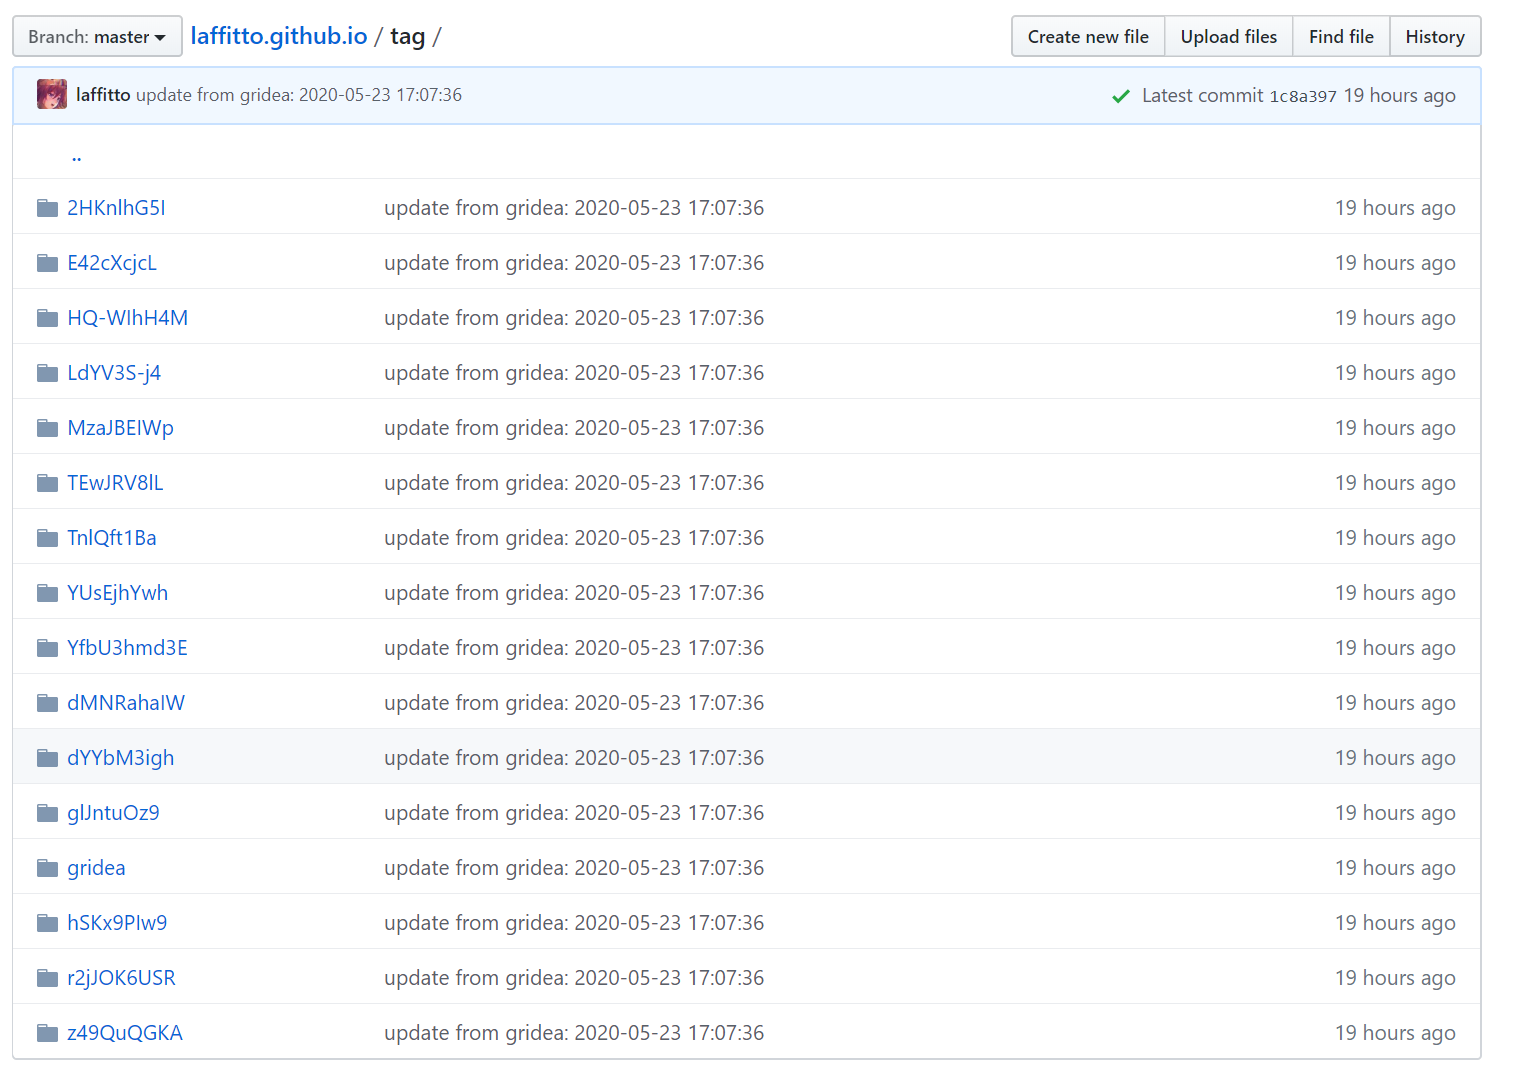1531x1089 pixels.
Task: Open the TnlQft1Ba folder
Action: (112, 538)
